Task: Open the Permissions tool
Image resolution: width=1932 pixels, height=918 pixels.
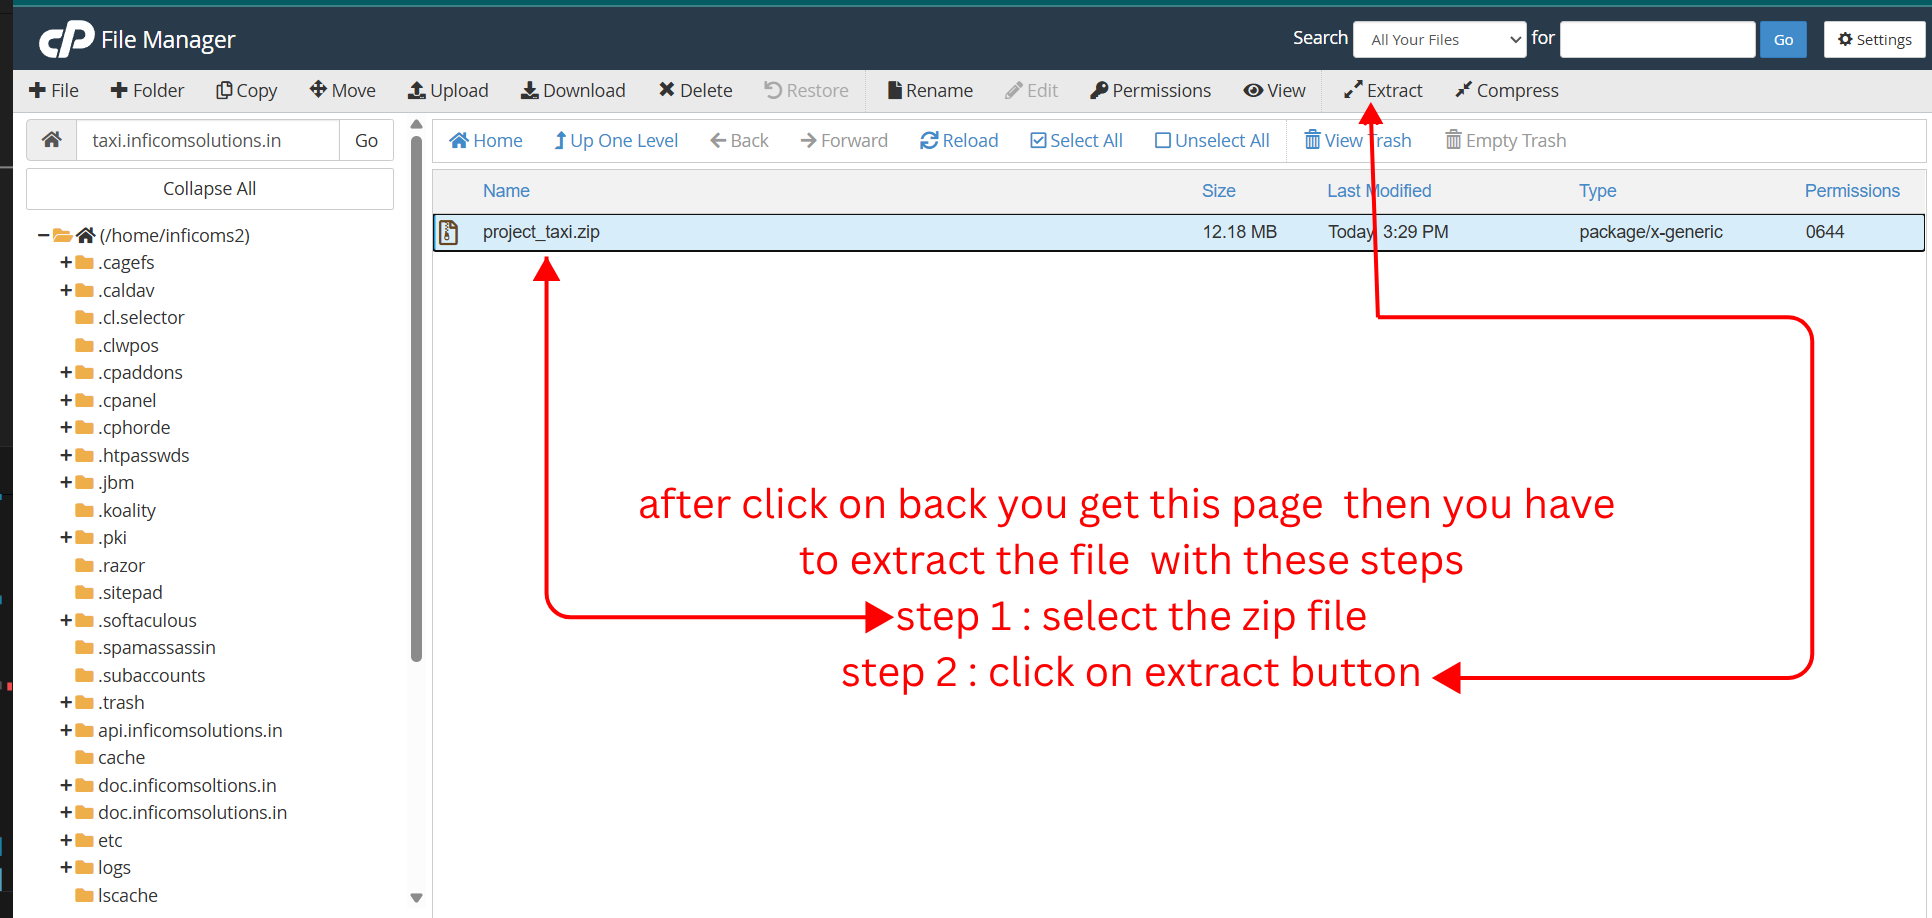Action: pos(1149,90)
